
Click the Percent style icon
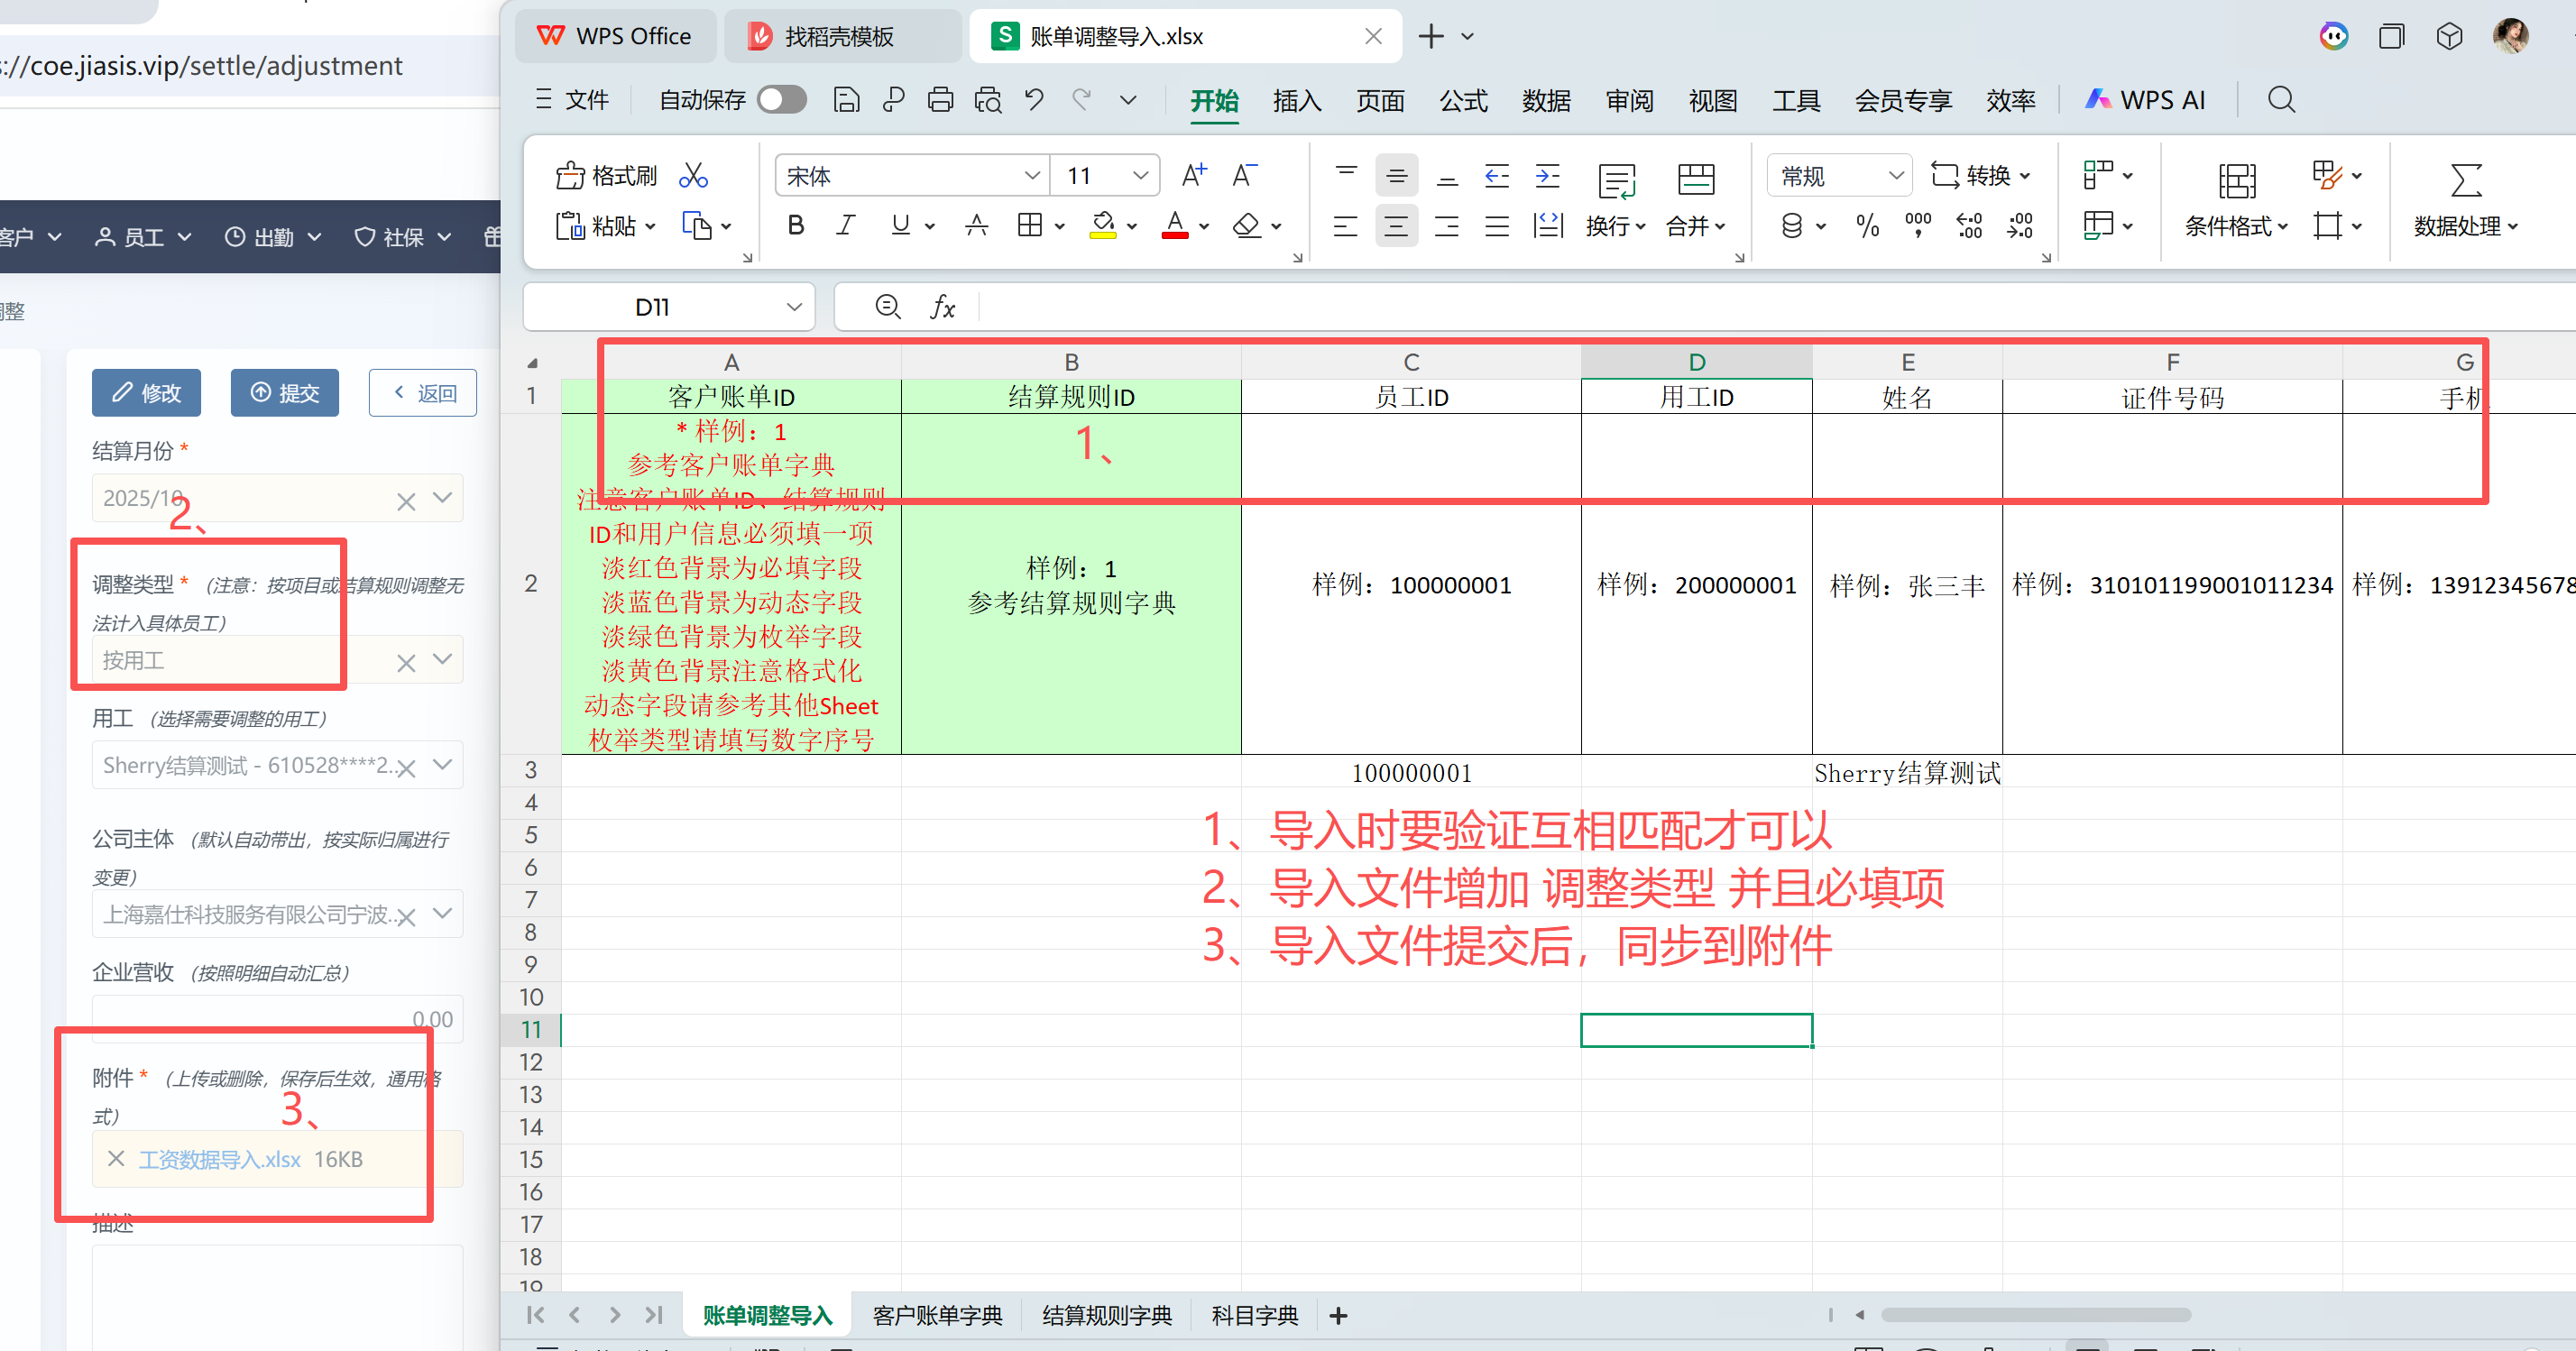point(1867,226)
